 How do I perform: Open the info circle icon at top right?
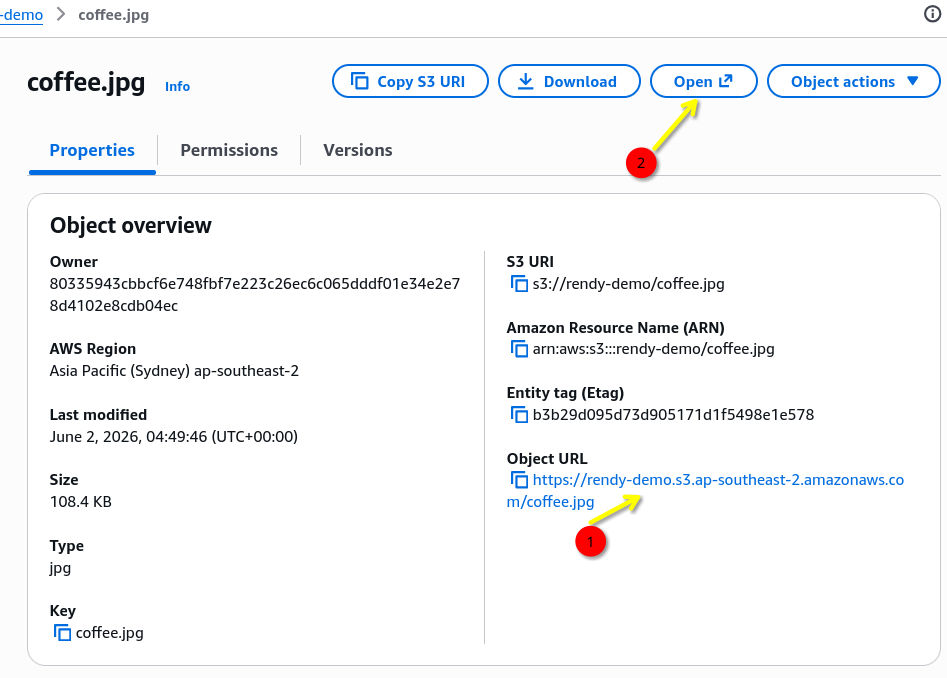click(x=933, y=13)
